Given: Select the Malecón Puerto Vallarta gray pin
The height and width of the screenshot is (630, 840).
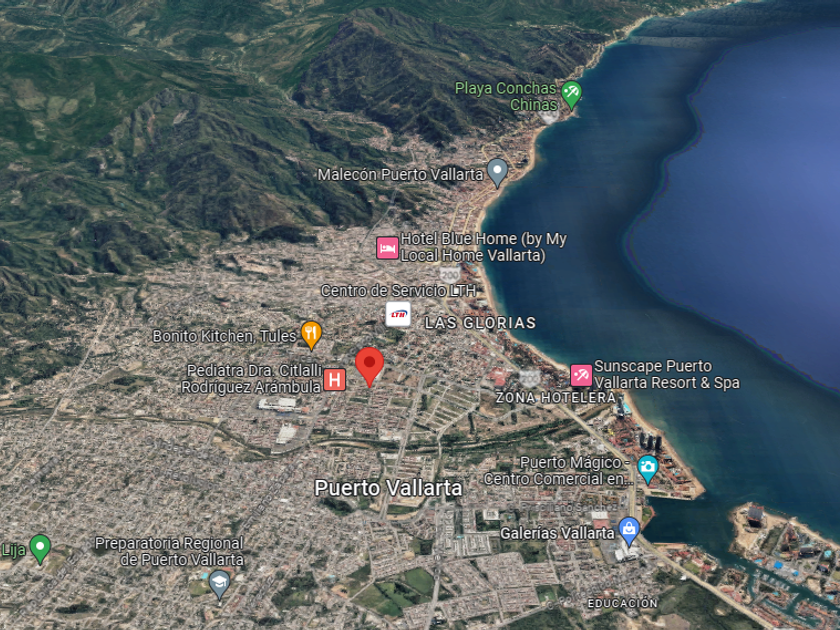Looking at the screenshot, I should tap(497, 173).
